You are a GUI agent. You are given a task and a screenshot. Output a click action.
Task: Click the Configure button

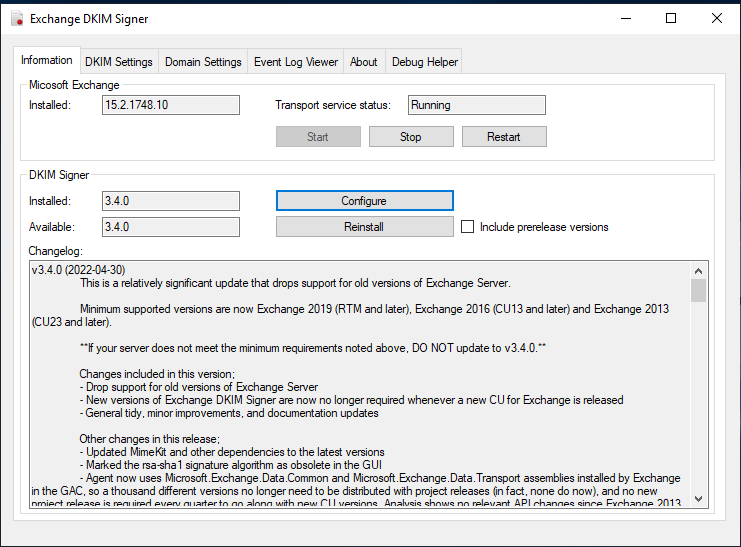[364, 201]
